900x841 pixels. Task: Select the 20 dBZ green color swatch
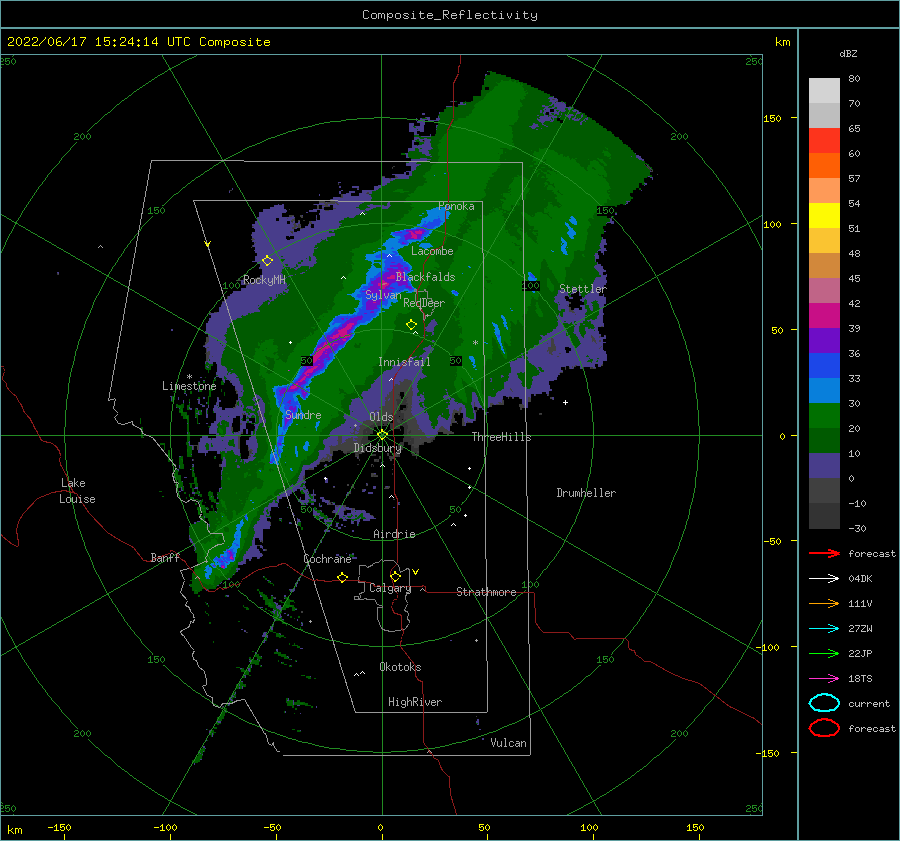coord(824,440)
